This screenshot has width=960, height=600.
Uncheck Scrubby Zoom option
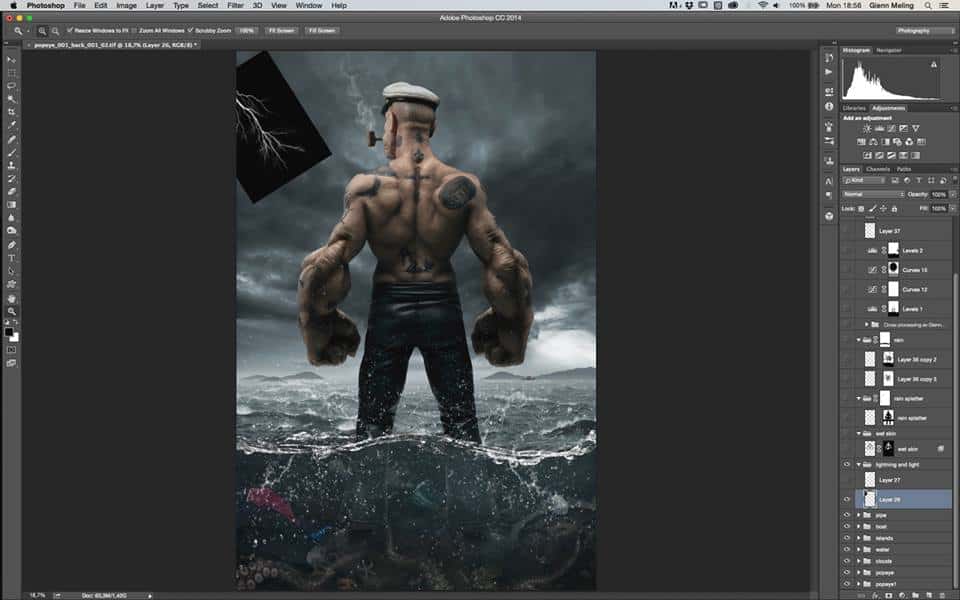coord(189,31)
